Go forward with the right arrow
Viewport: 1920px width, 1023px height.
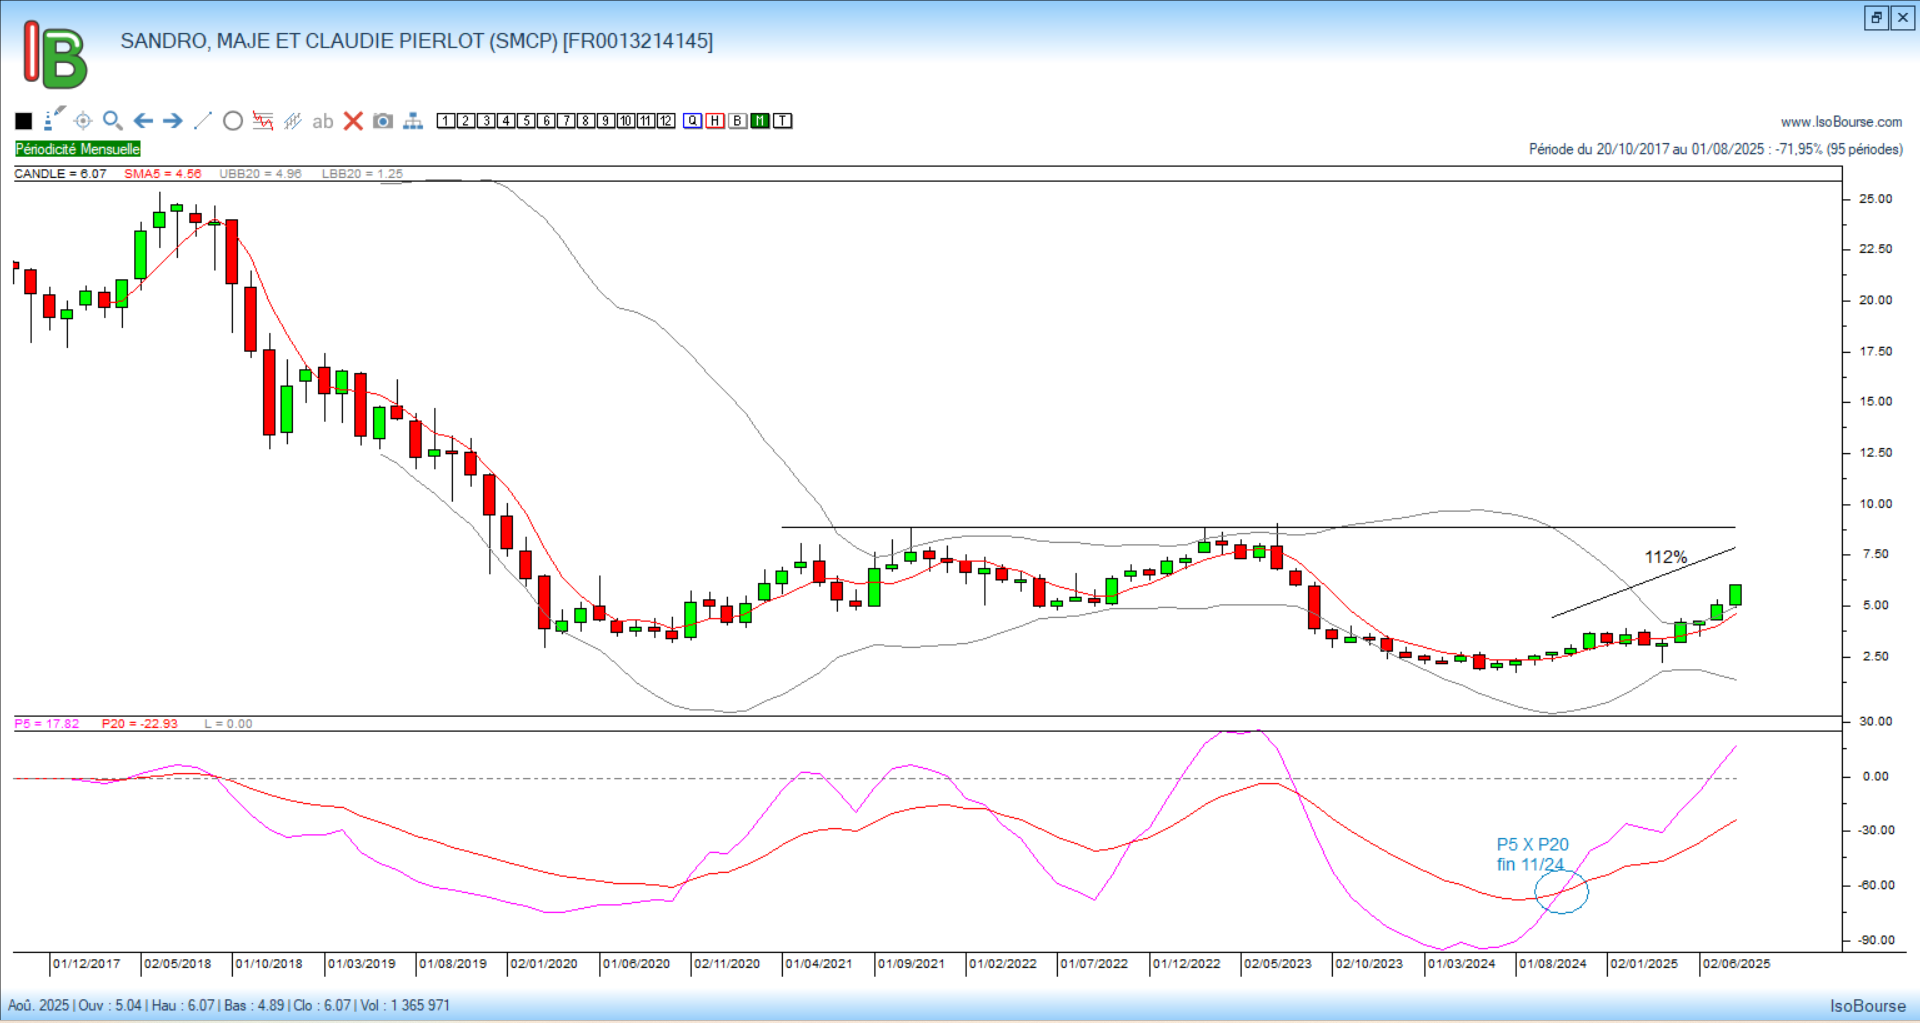(x=173, y=121)
